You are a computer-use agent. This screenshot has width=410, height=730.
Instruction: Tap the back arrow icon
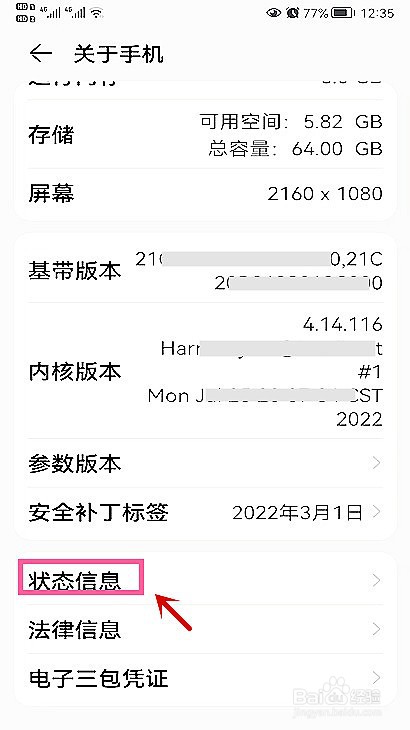click(x=40, y=54)
